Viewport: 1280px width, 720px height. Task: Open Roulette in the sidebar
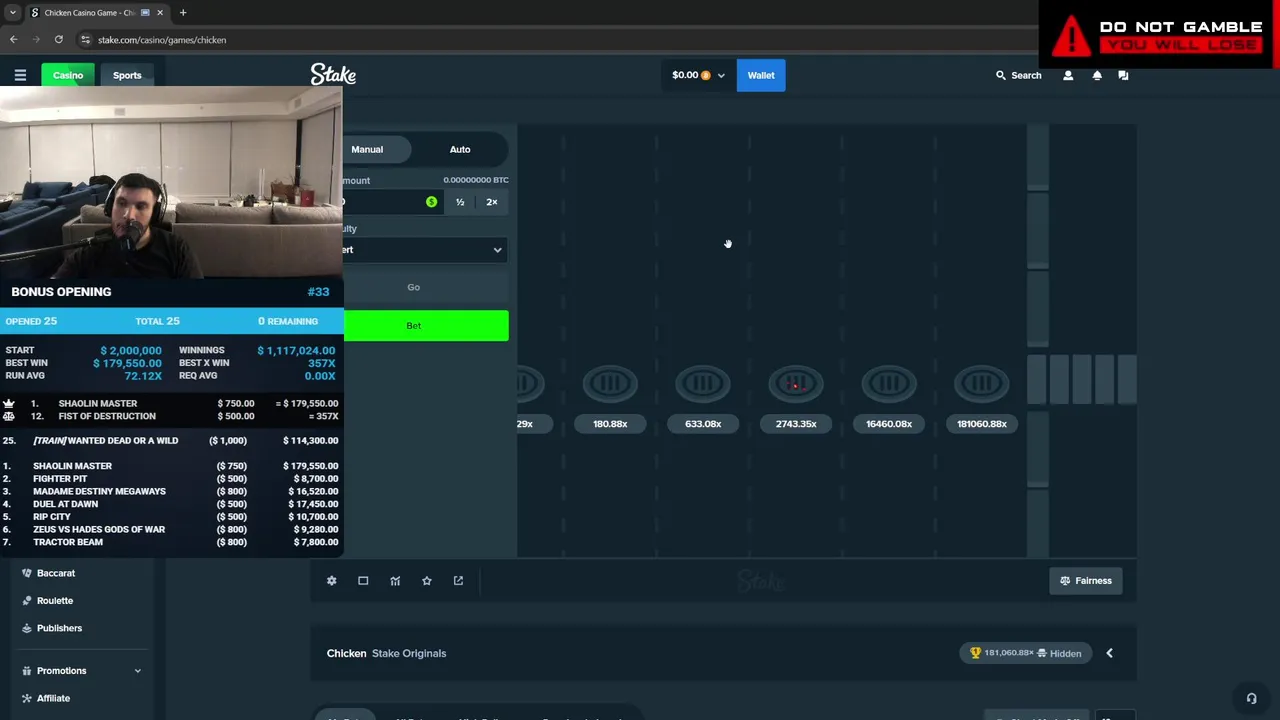coord(55,601)
